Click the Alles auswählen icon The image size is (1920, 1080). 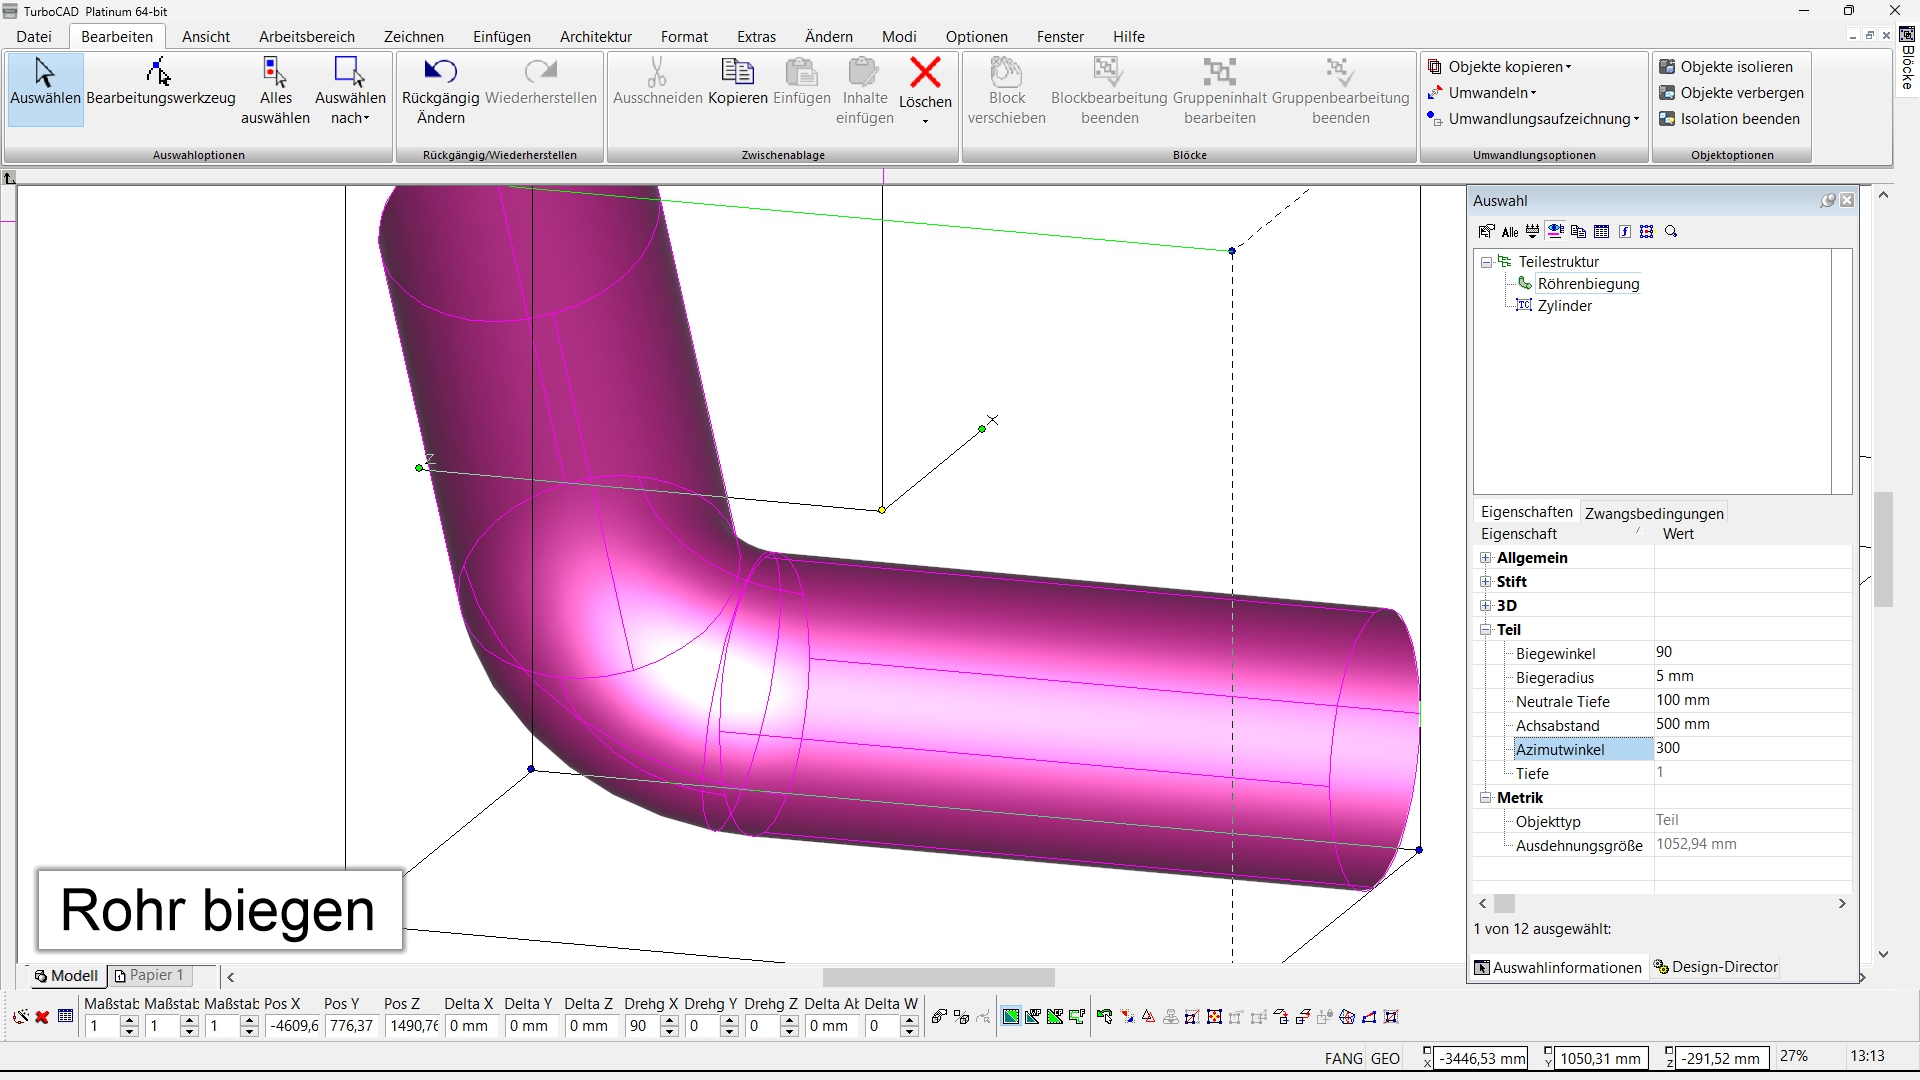coord(275,71)
